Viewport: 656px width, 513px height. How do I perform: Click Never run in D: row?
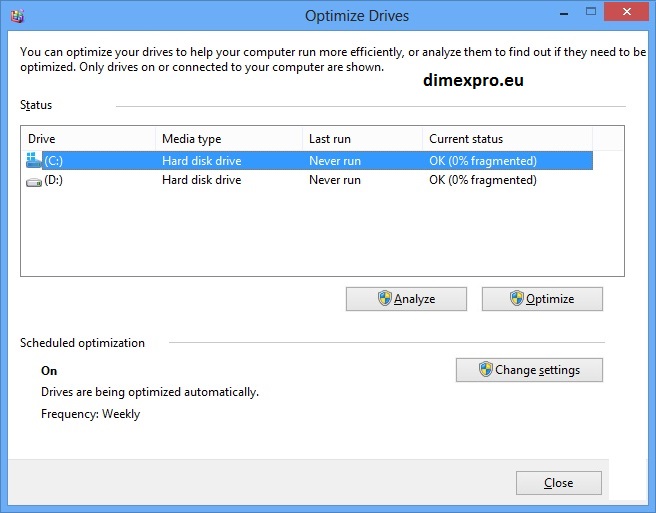335,180
